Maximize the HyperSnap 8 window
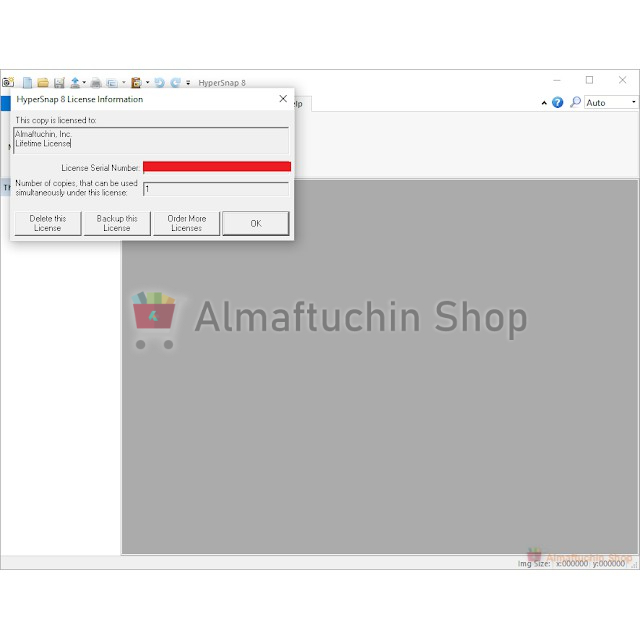The image size is (640, 640). click(589, 80)
